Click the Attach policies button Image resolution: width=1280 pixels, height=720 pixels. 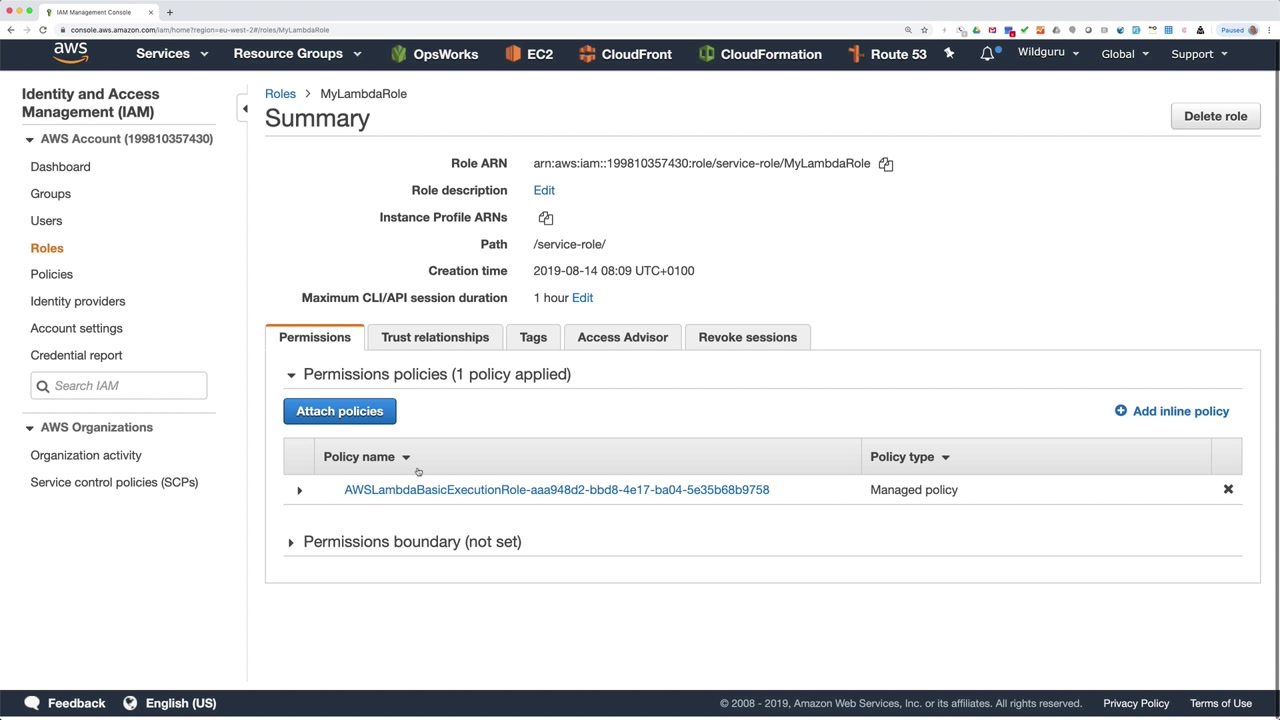tap(340, 411)
